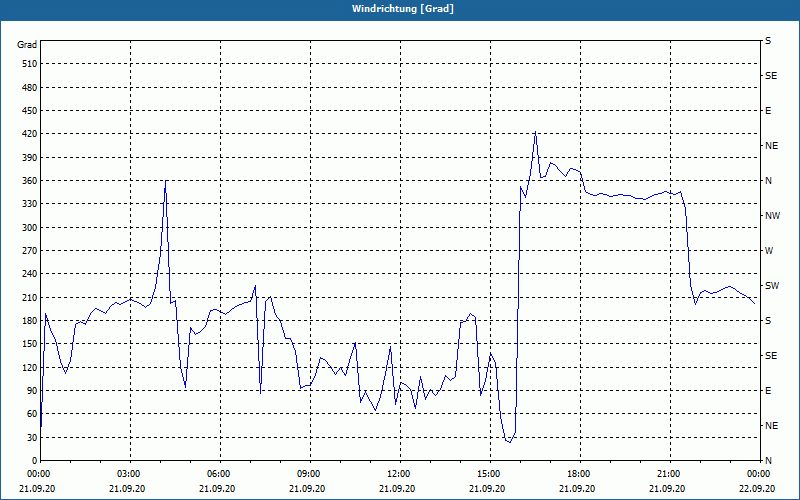Click the SW compass label

click(x=772, y=286)
